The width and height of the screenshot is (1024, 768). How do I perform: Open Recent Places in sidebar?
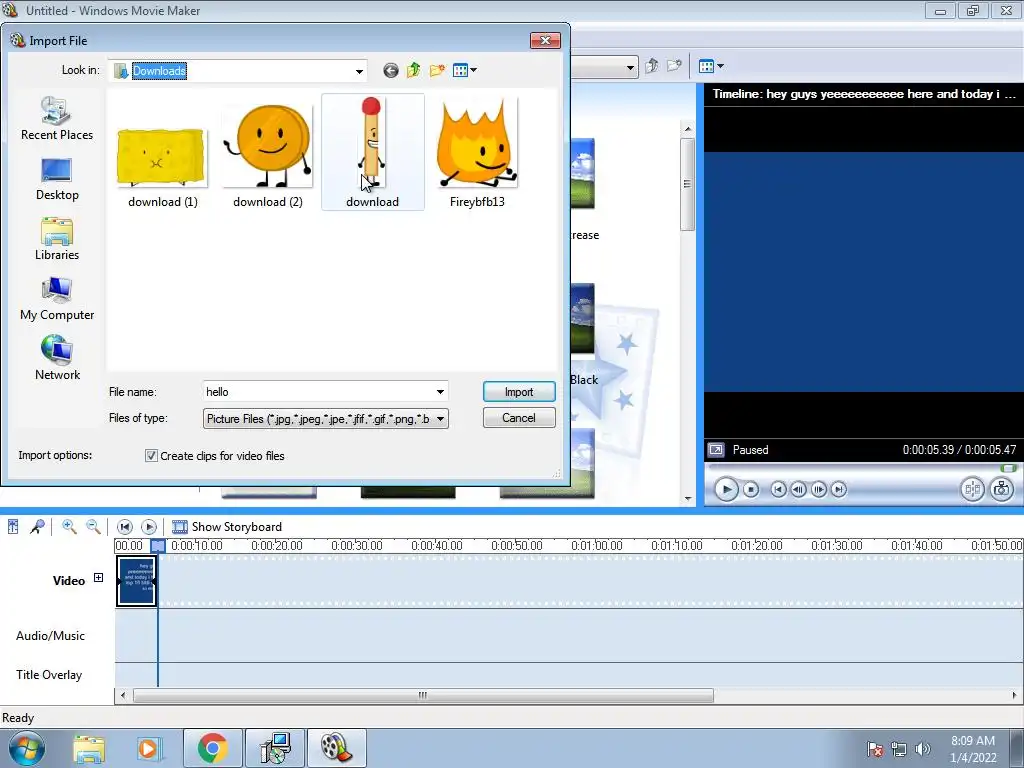pyautogui.click(x=57, y=118)
